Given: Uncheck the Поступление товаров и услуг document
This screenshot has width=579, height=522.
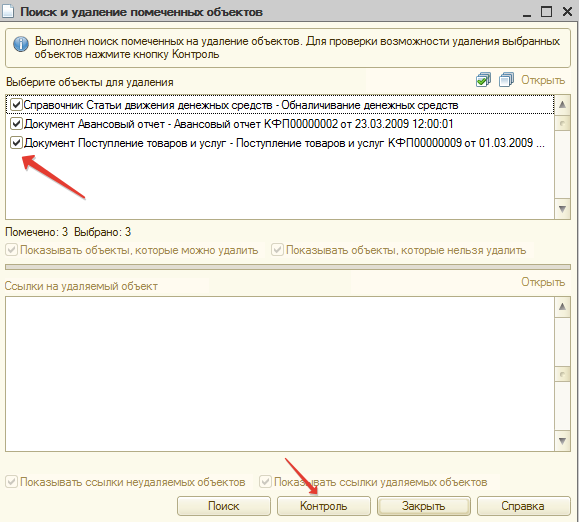Looking at the screenshot, I should (16, 143).
